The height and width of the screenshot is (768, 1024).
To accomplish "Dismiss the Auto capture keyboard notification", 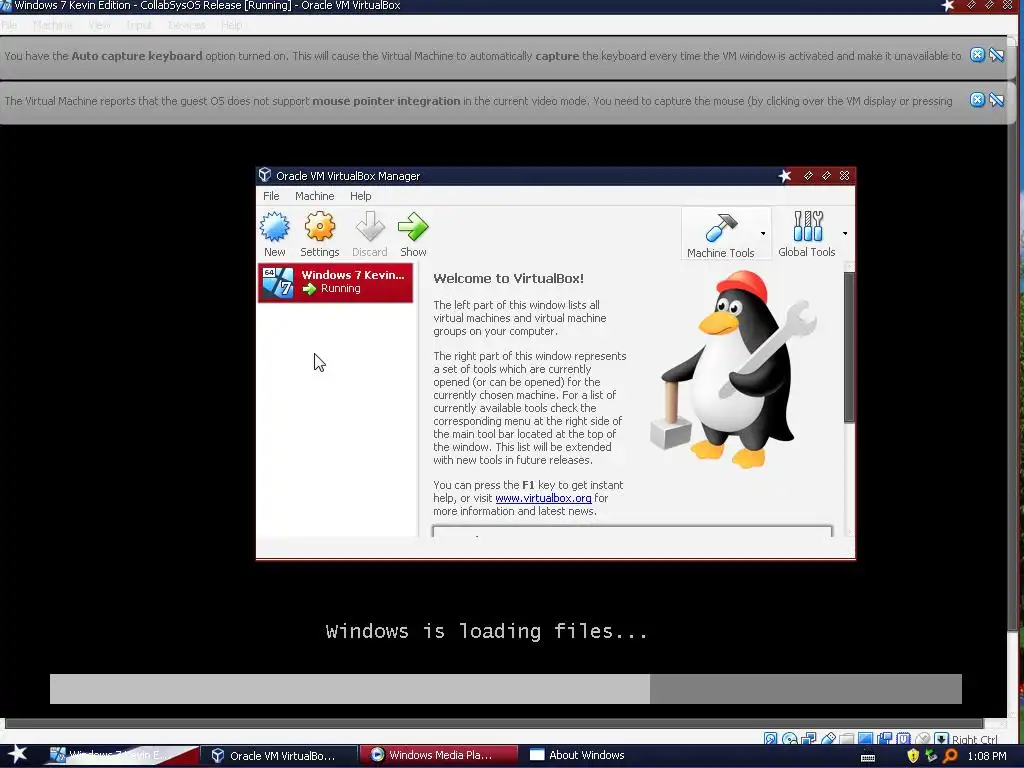I will tap(977, 55).
